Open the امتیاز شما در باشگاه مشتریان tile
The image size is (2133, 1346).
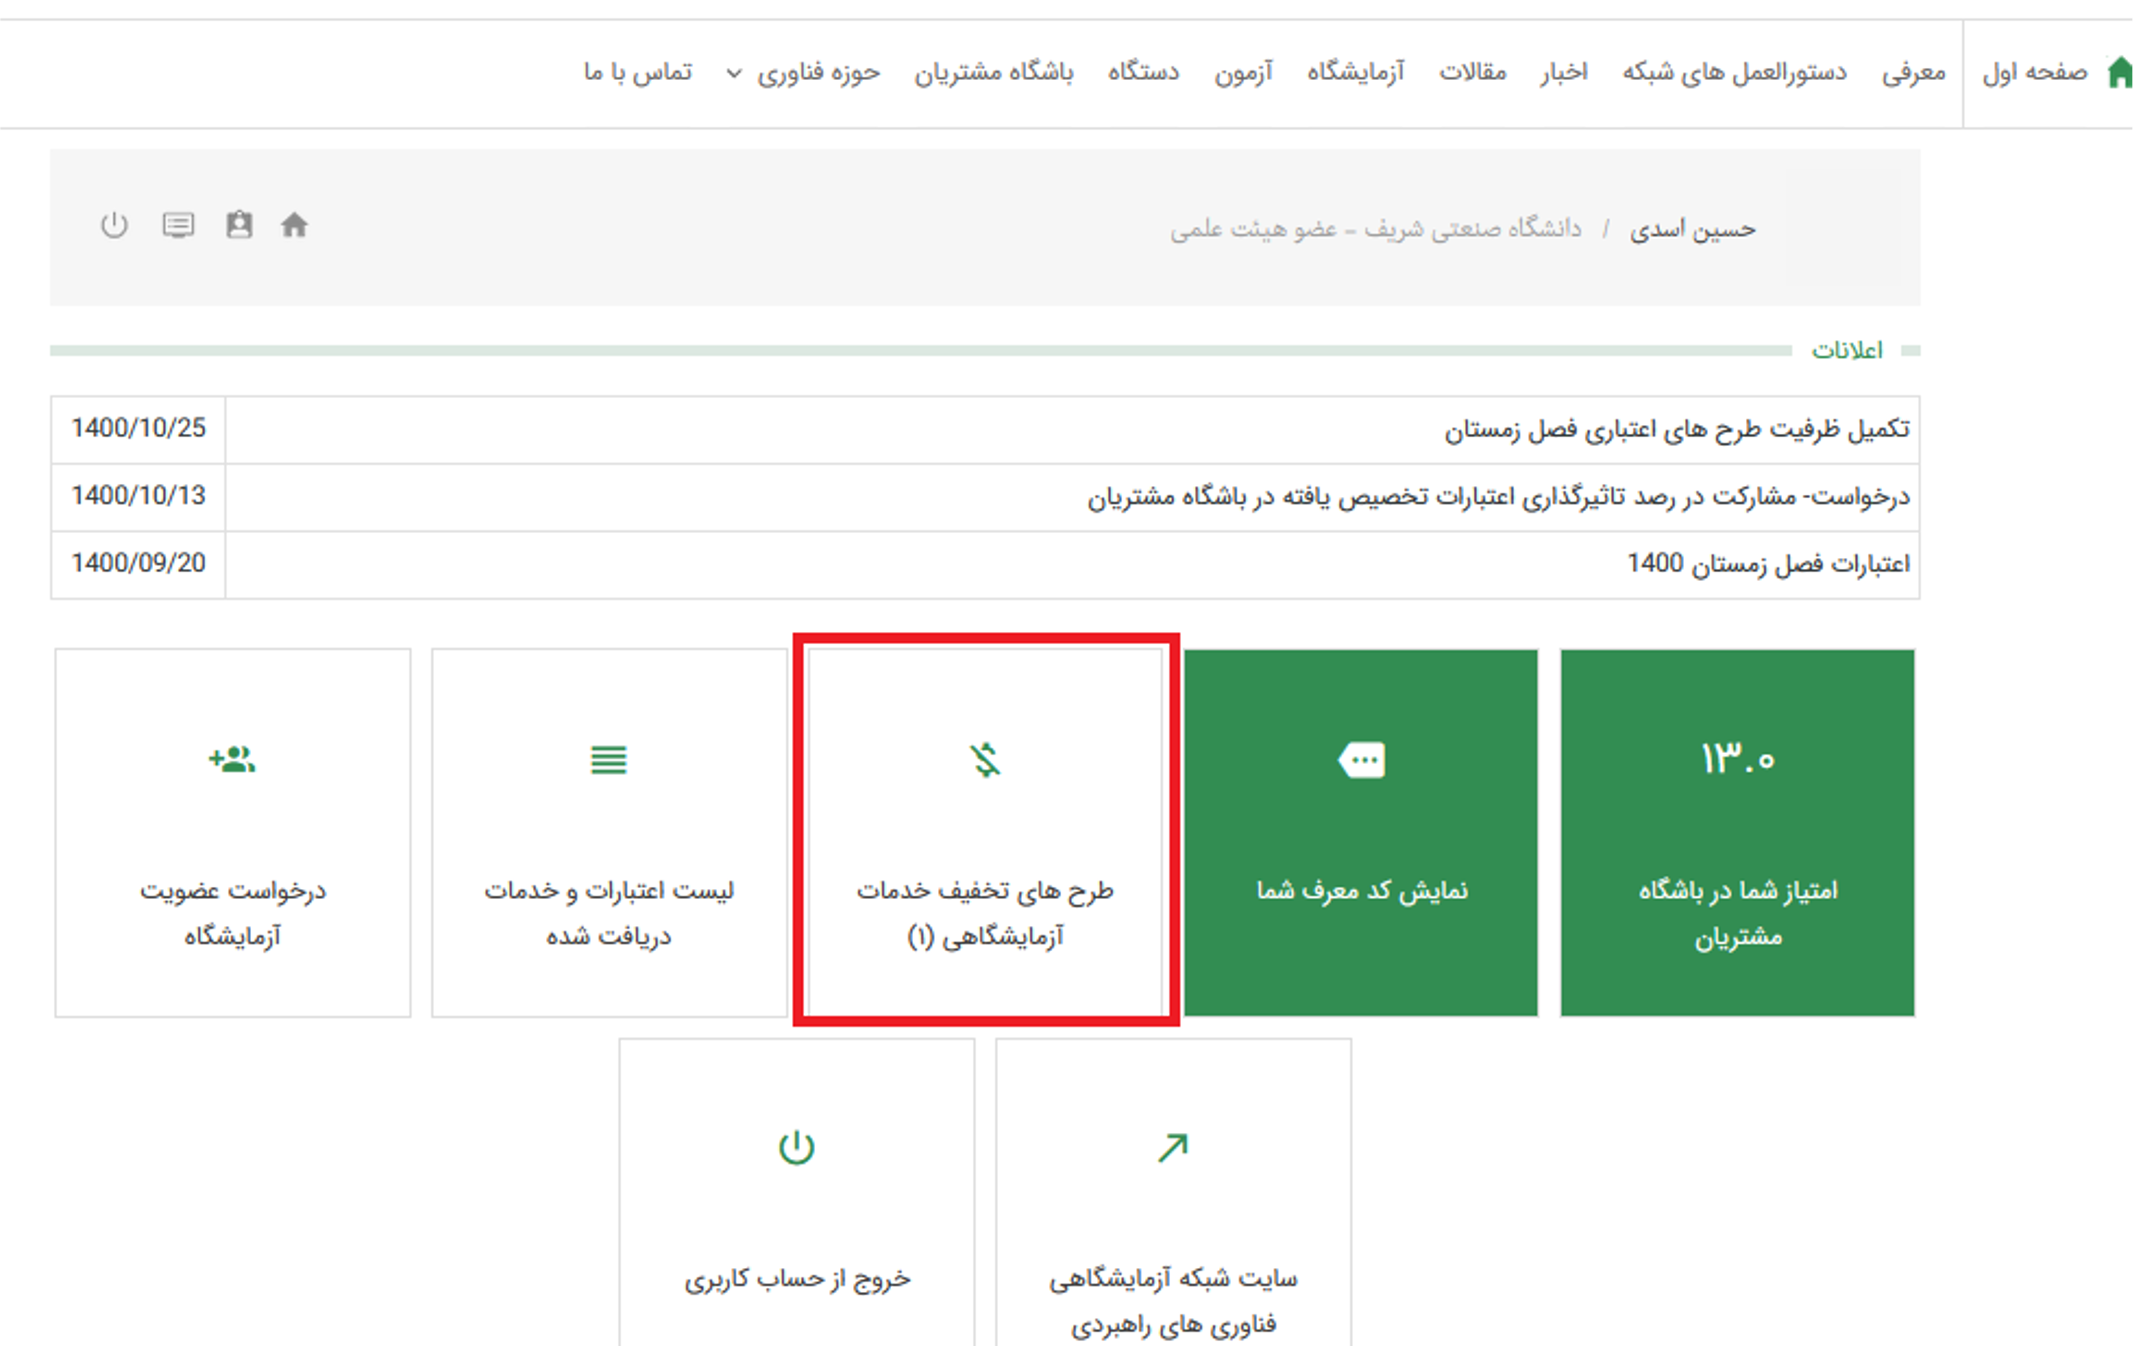click(x=1737, y=833)
